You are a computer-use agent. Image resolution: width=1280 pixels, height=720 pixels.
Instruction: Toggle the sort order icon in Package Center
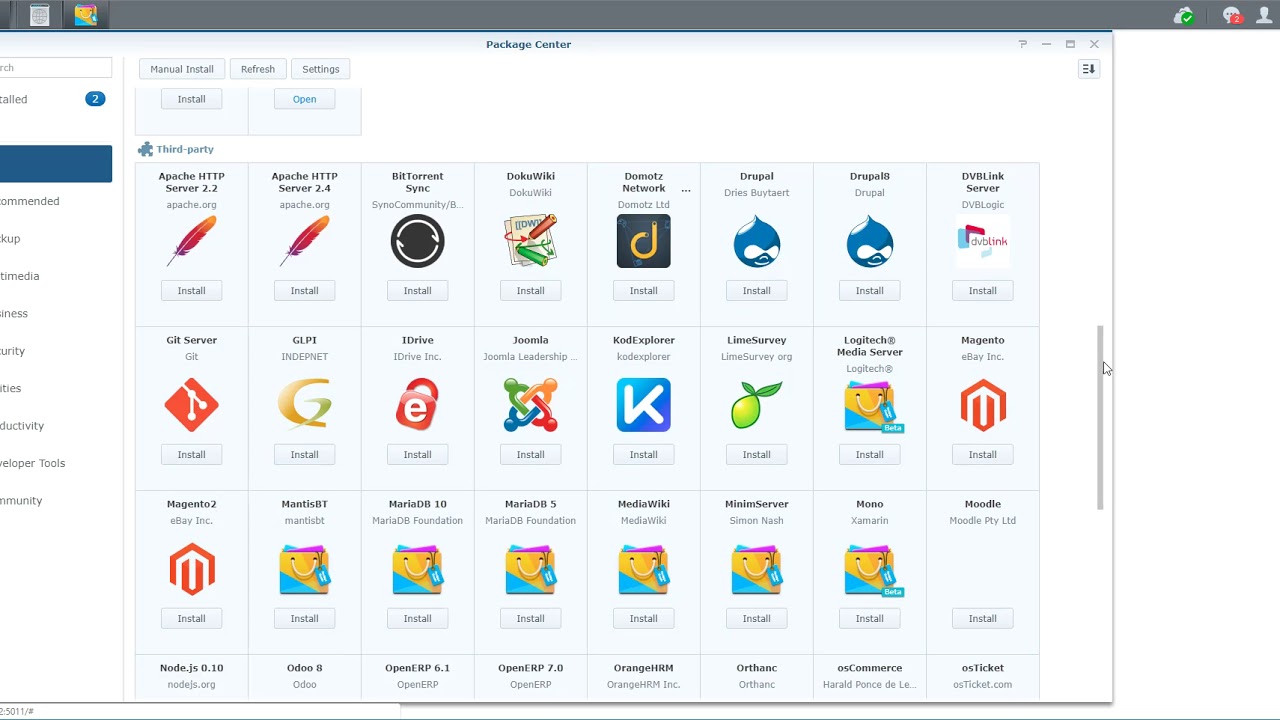(x=1089, y=69)
